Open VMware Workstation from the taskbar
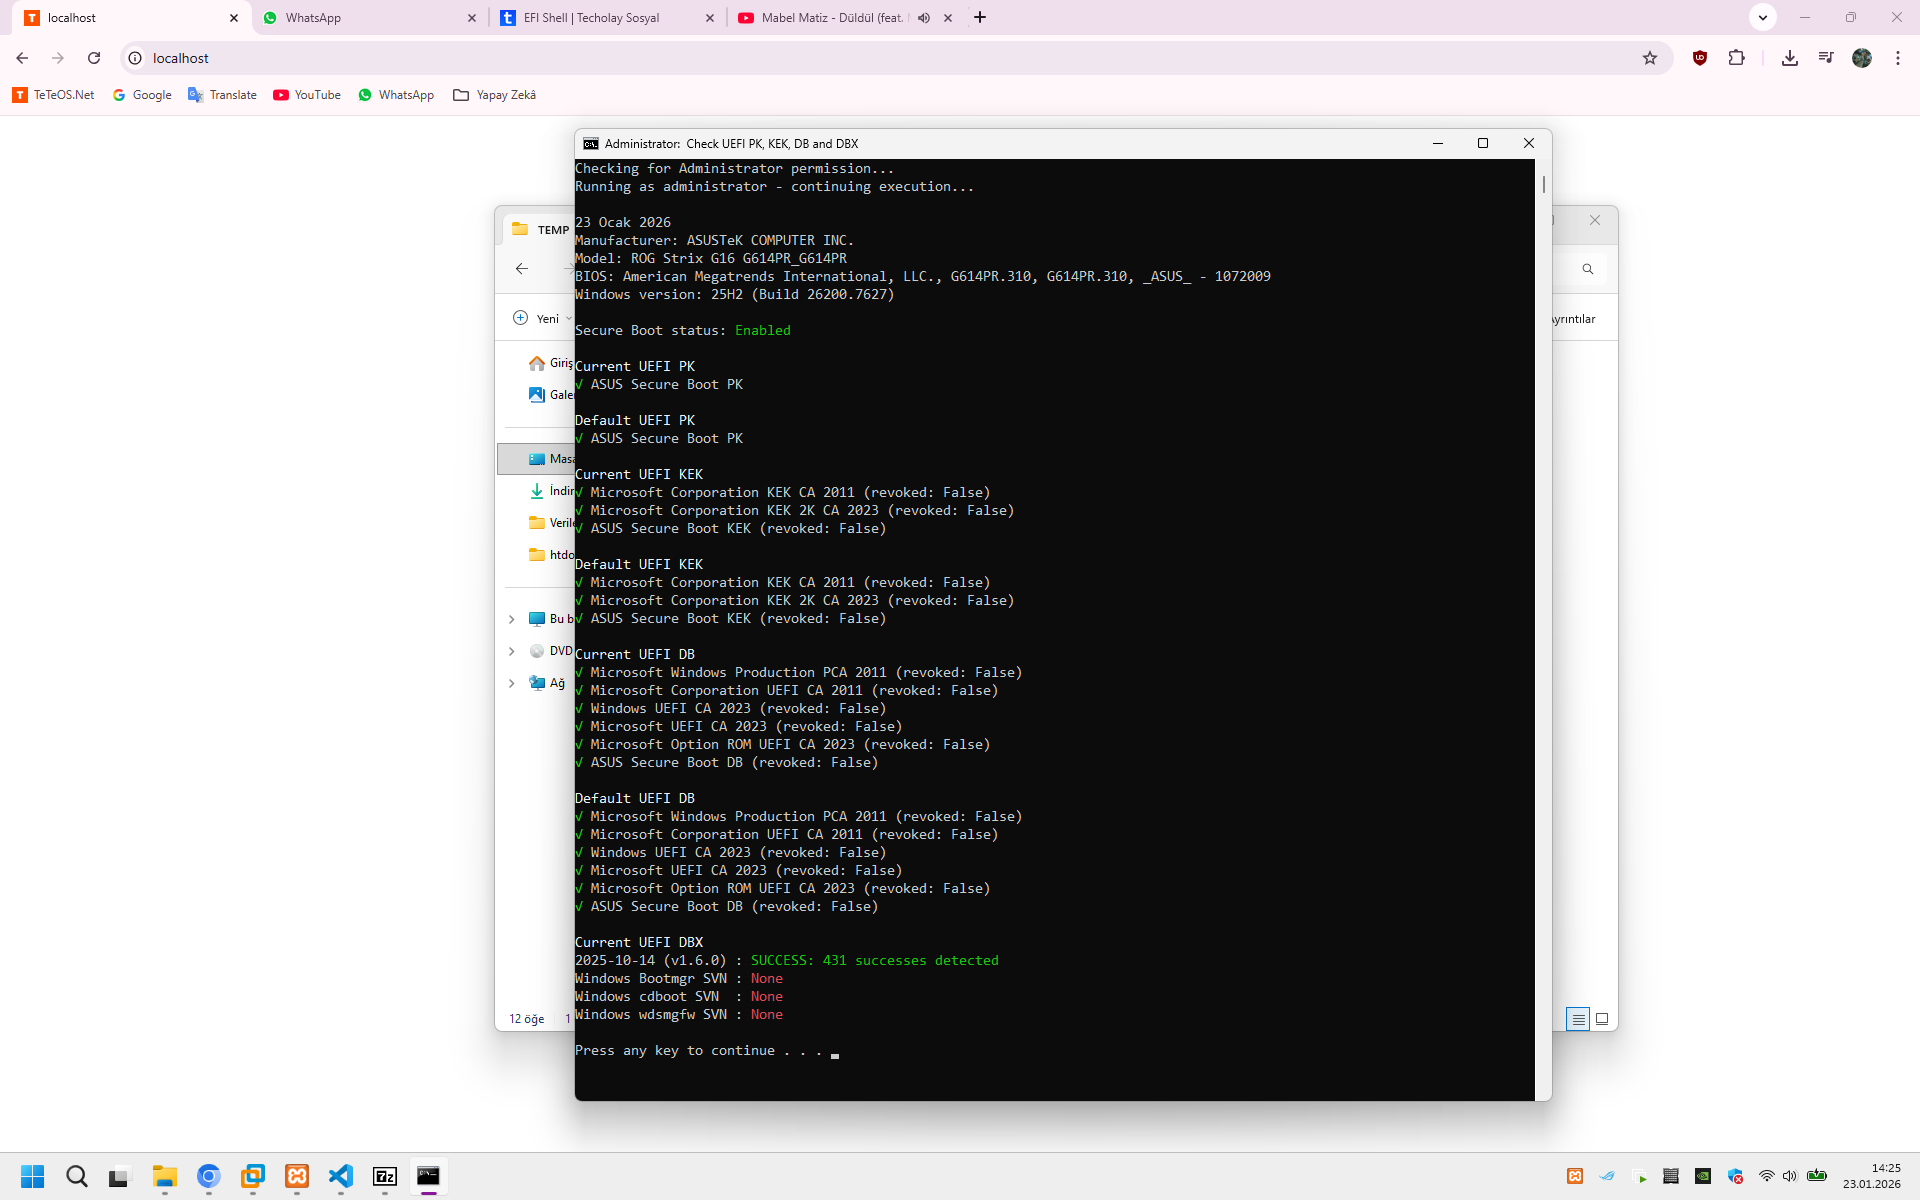The image size is (1920, 1200). pyautogui.click(x=253, y=1176)
